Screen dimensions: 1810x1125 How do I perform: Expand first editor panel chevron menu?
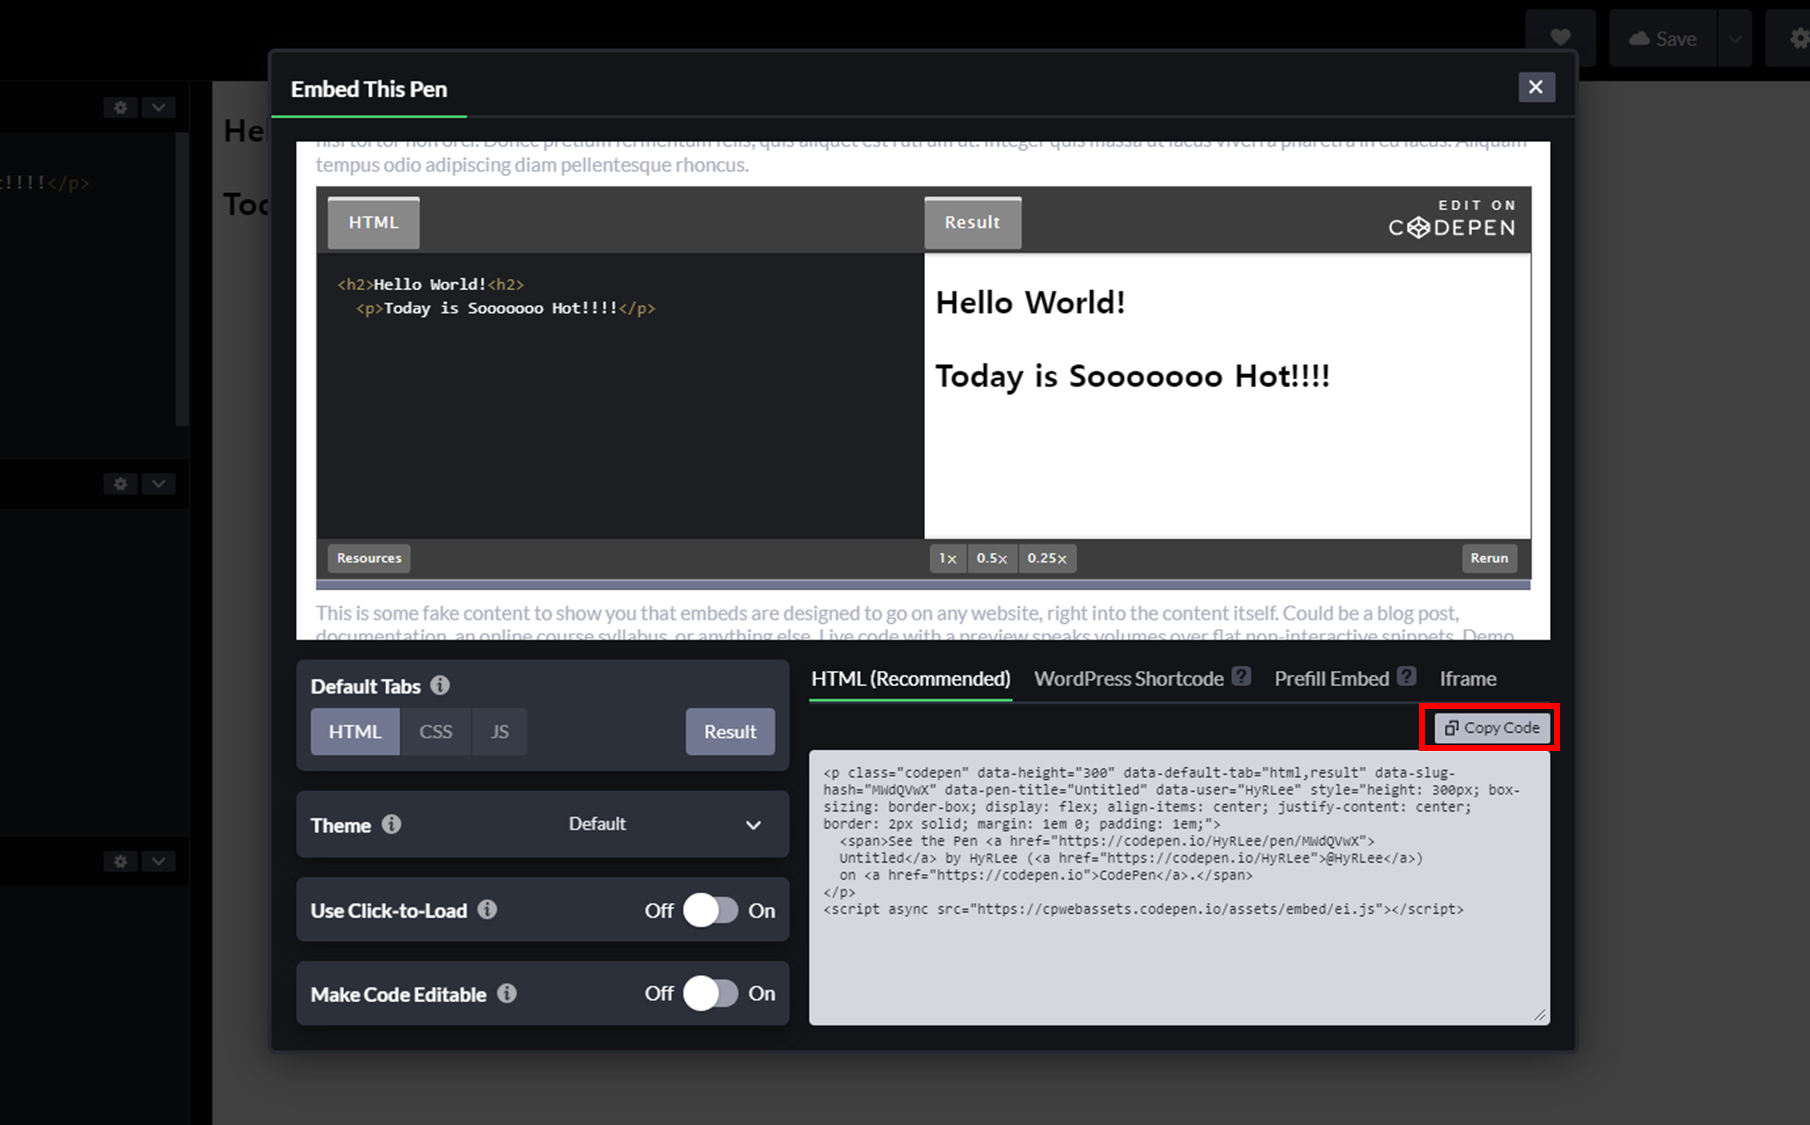click(159, 107)
